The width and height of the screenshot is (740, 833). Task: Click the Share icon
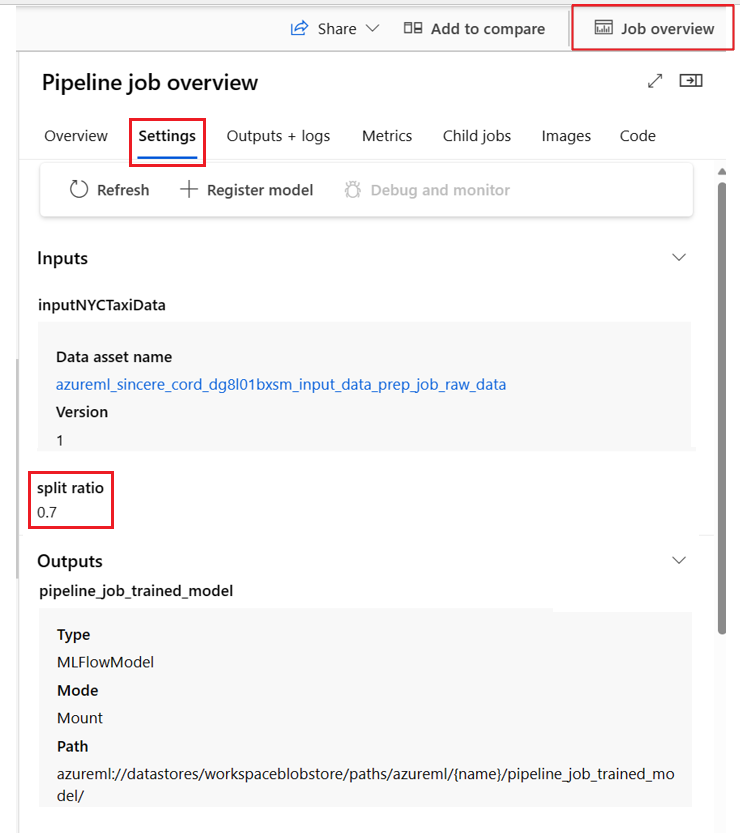[x=299, y=29]
